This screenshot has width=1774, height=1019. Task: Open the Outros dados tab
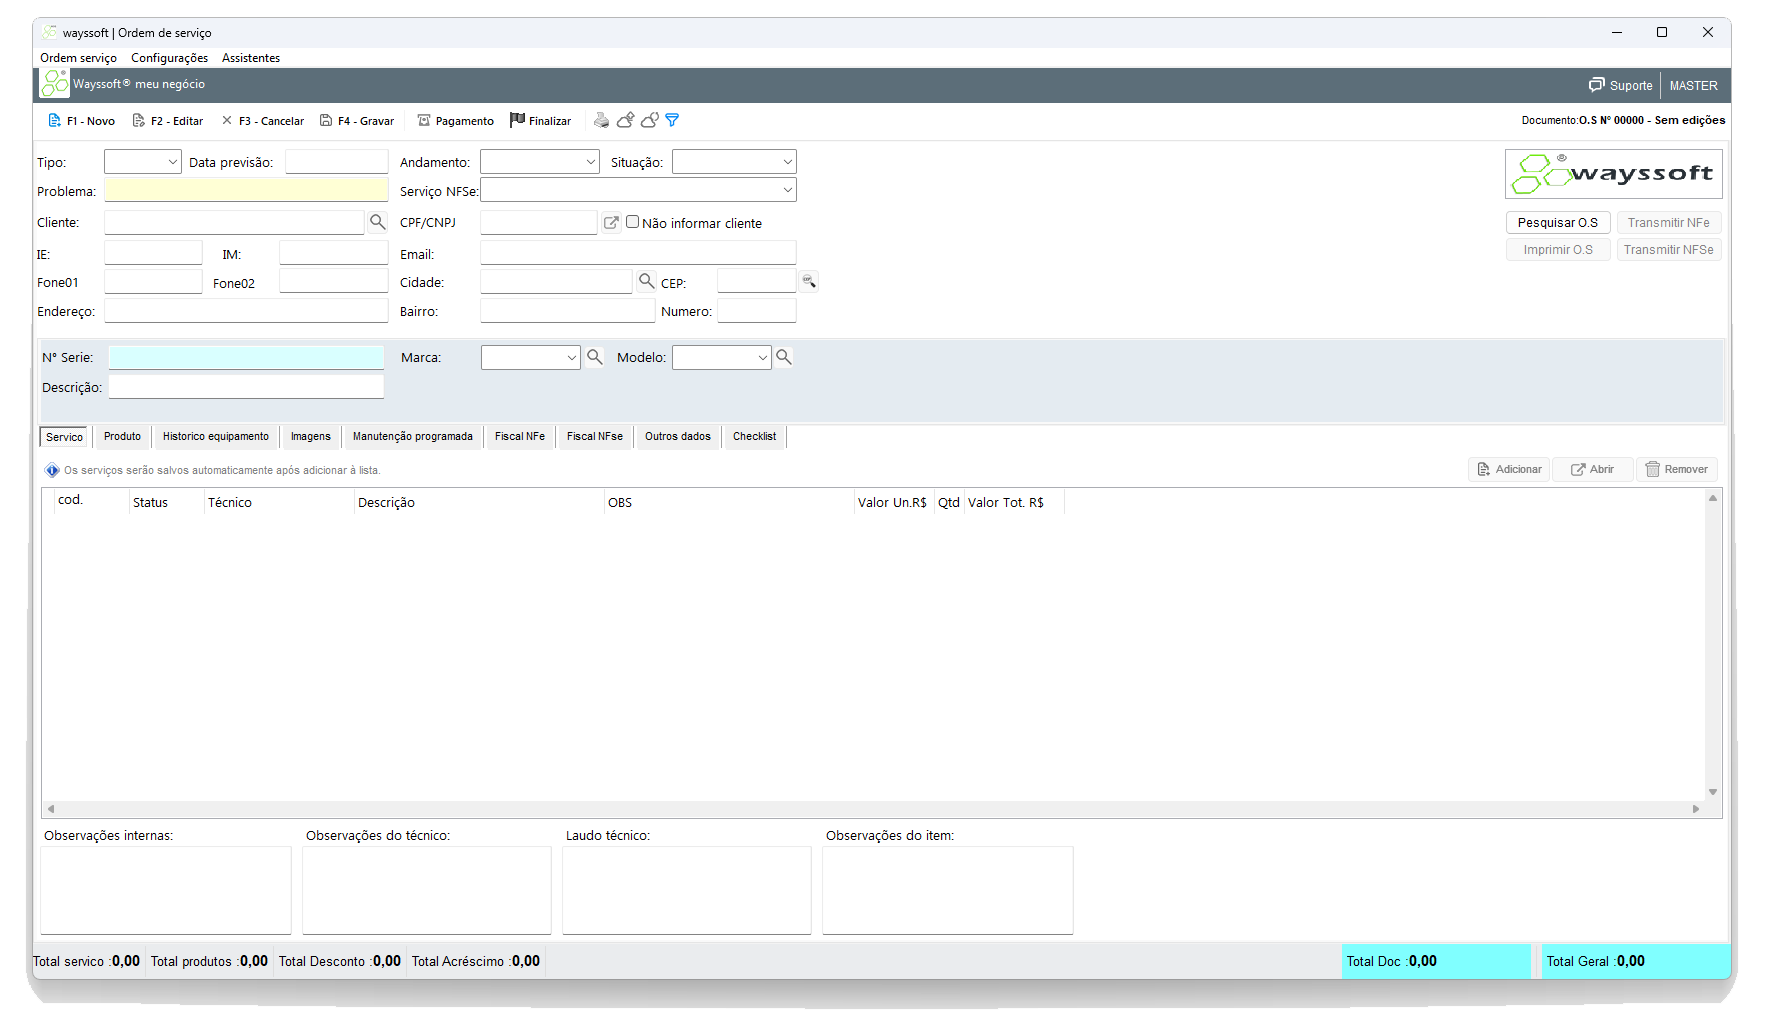(x=678, y=437)
